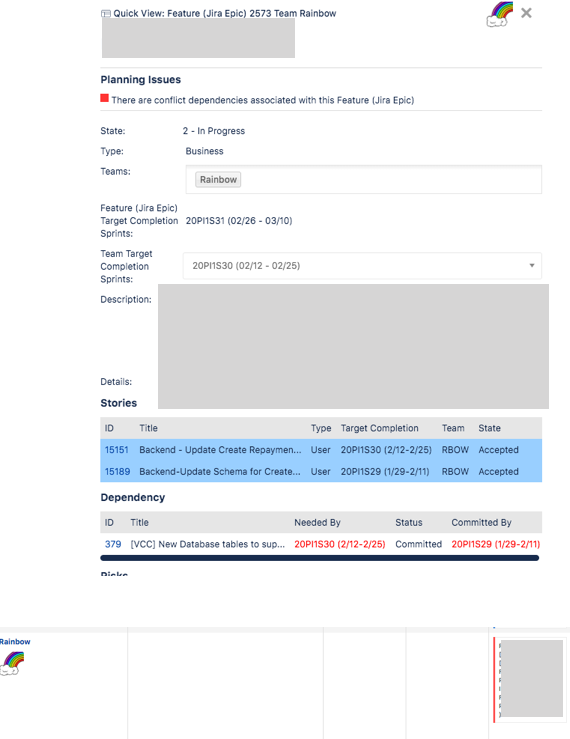Click the Rainbow team link in background board
This screenshot has width=570, height=739.
coord(15,642)
